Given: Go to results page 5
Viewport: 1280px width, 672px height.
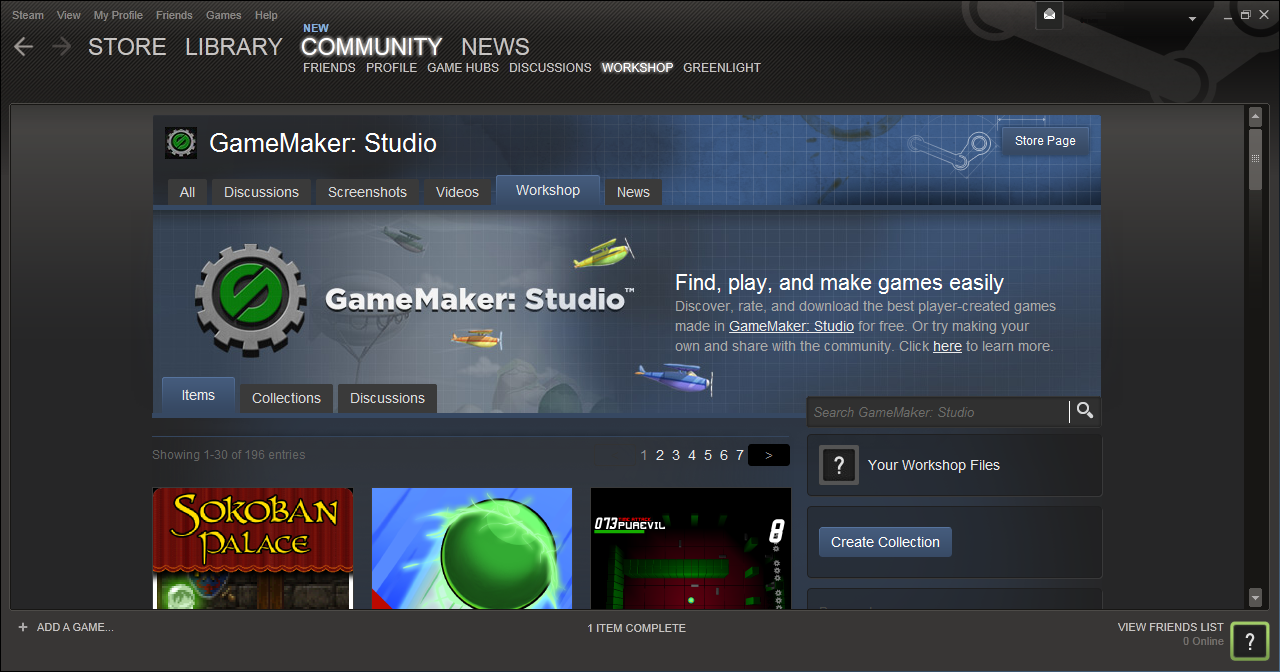Looking at the screenshot, I should 708,455.
